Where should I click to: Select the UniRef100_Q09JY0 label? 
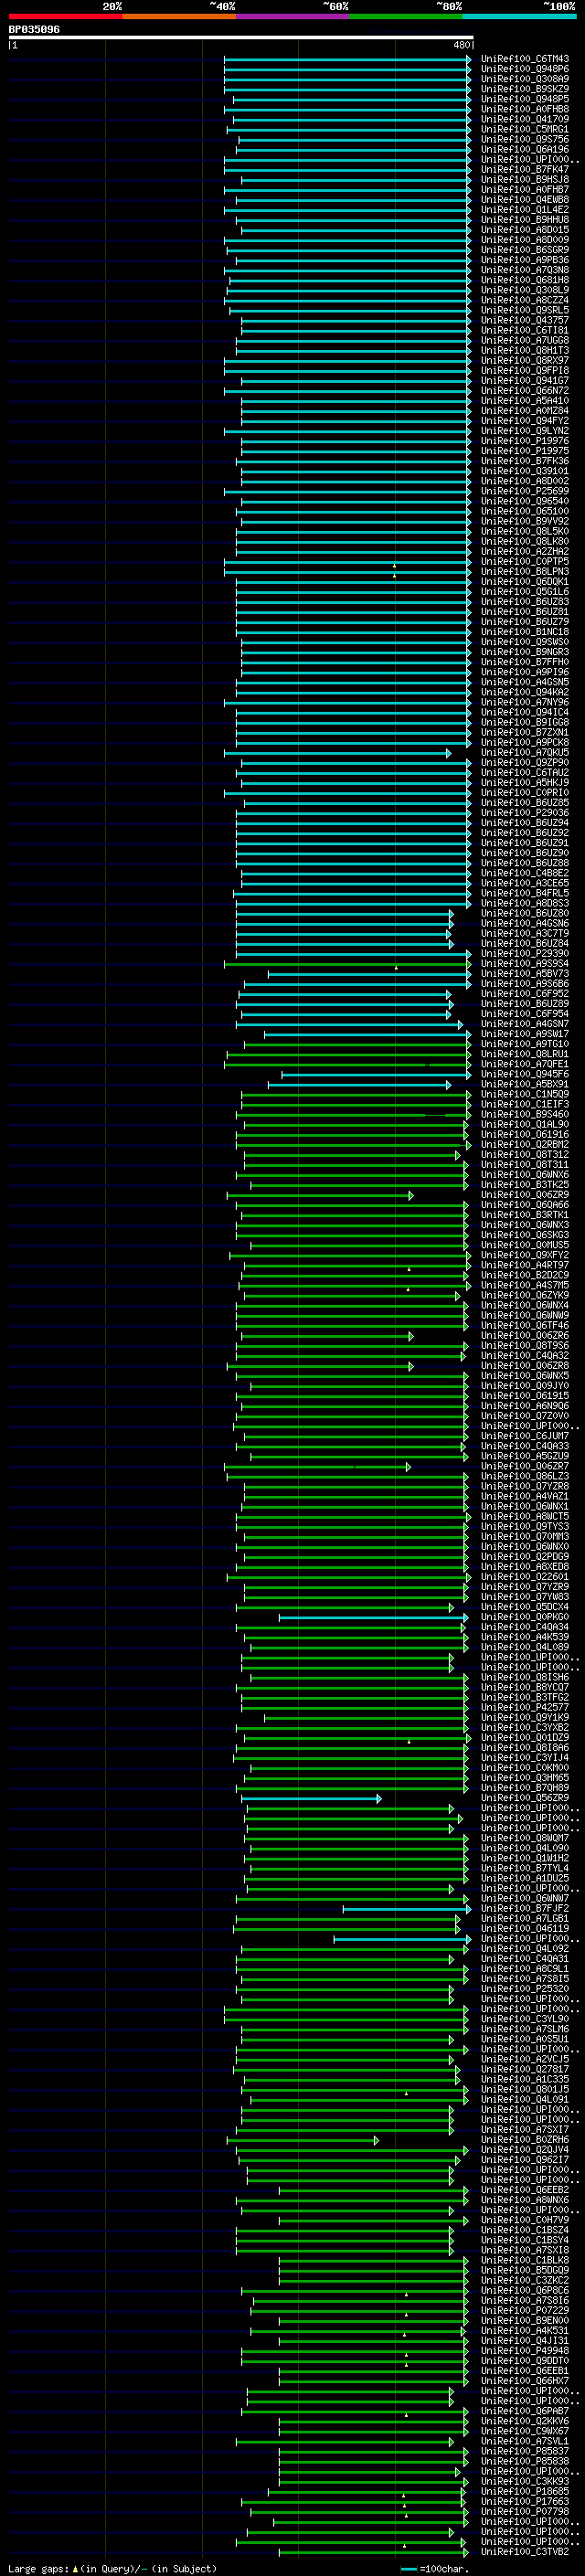(x=525, y=1387)
